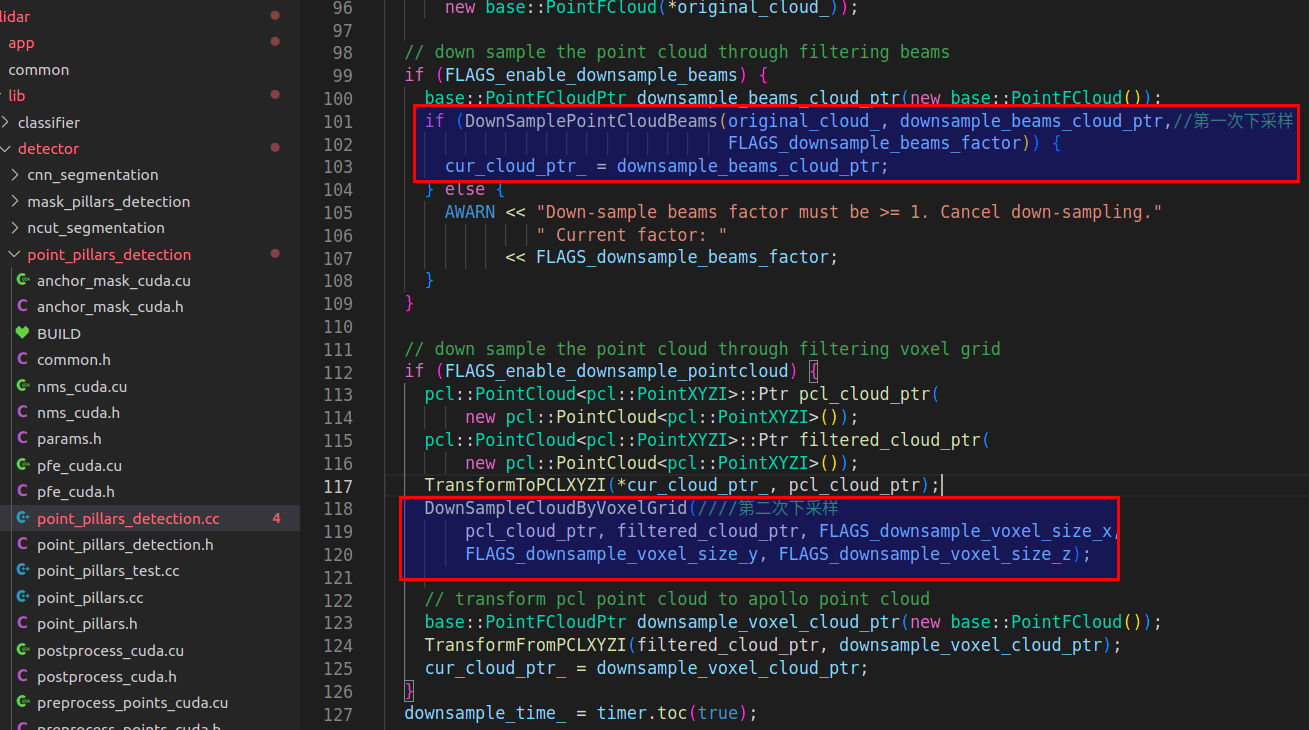Click the "Current factor" string on line 106
1309x730 pixels.
coord(631,235)
